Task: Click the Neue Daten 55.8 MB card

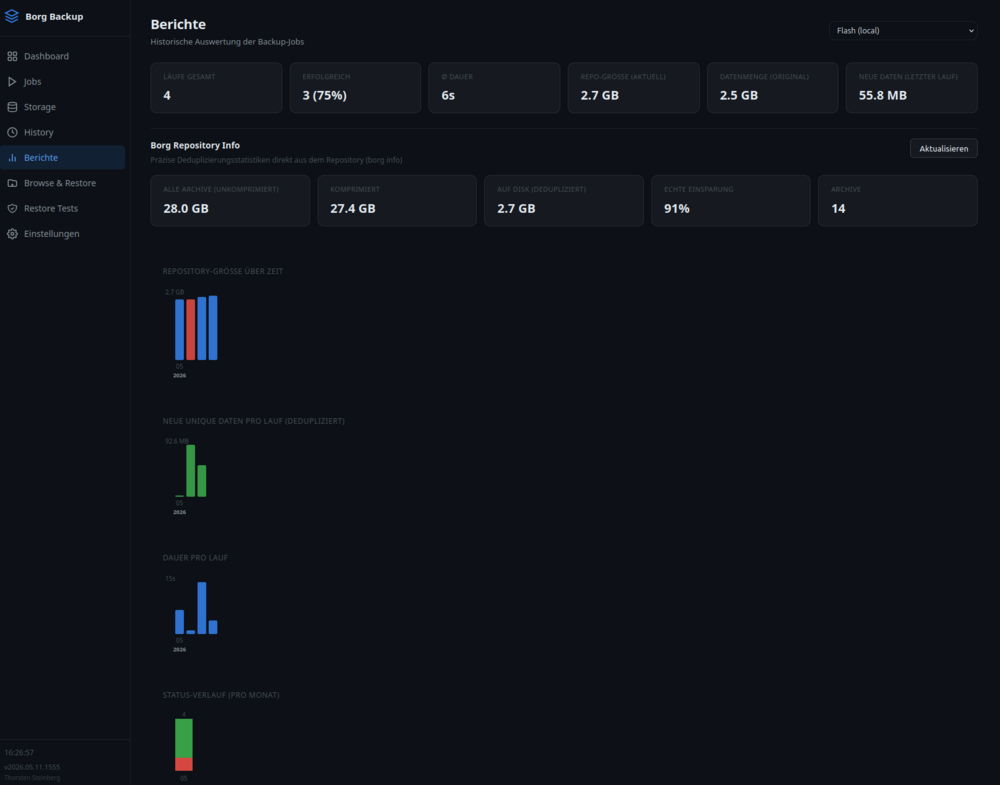Action: point(911,88)
